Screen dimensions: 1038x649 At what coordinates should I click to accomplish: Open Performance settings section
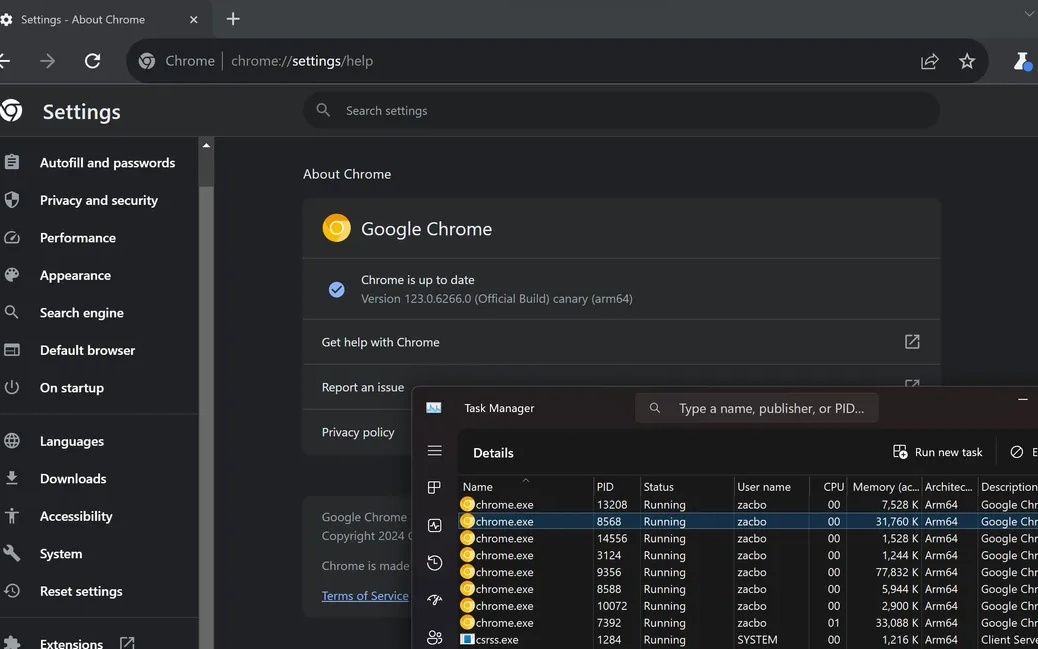pyautogui.click(x=77, y=238)
